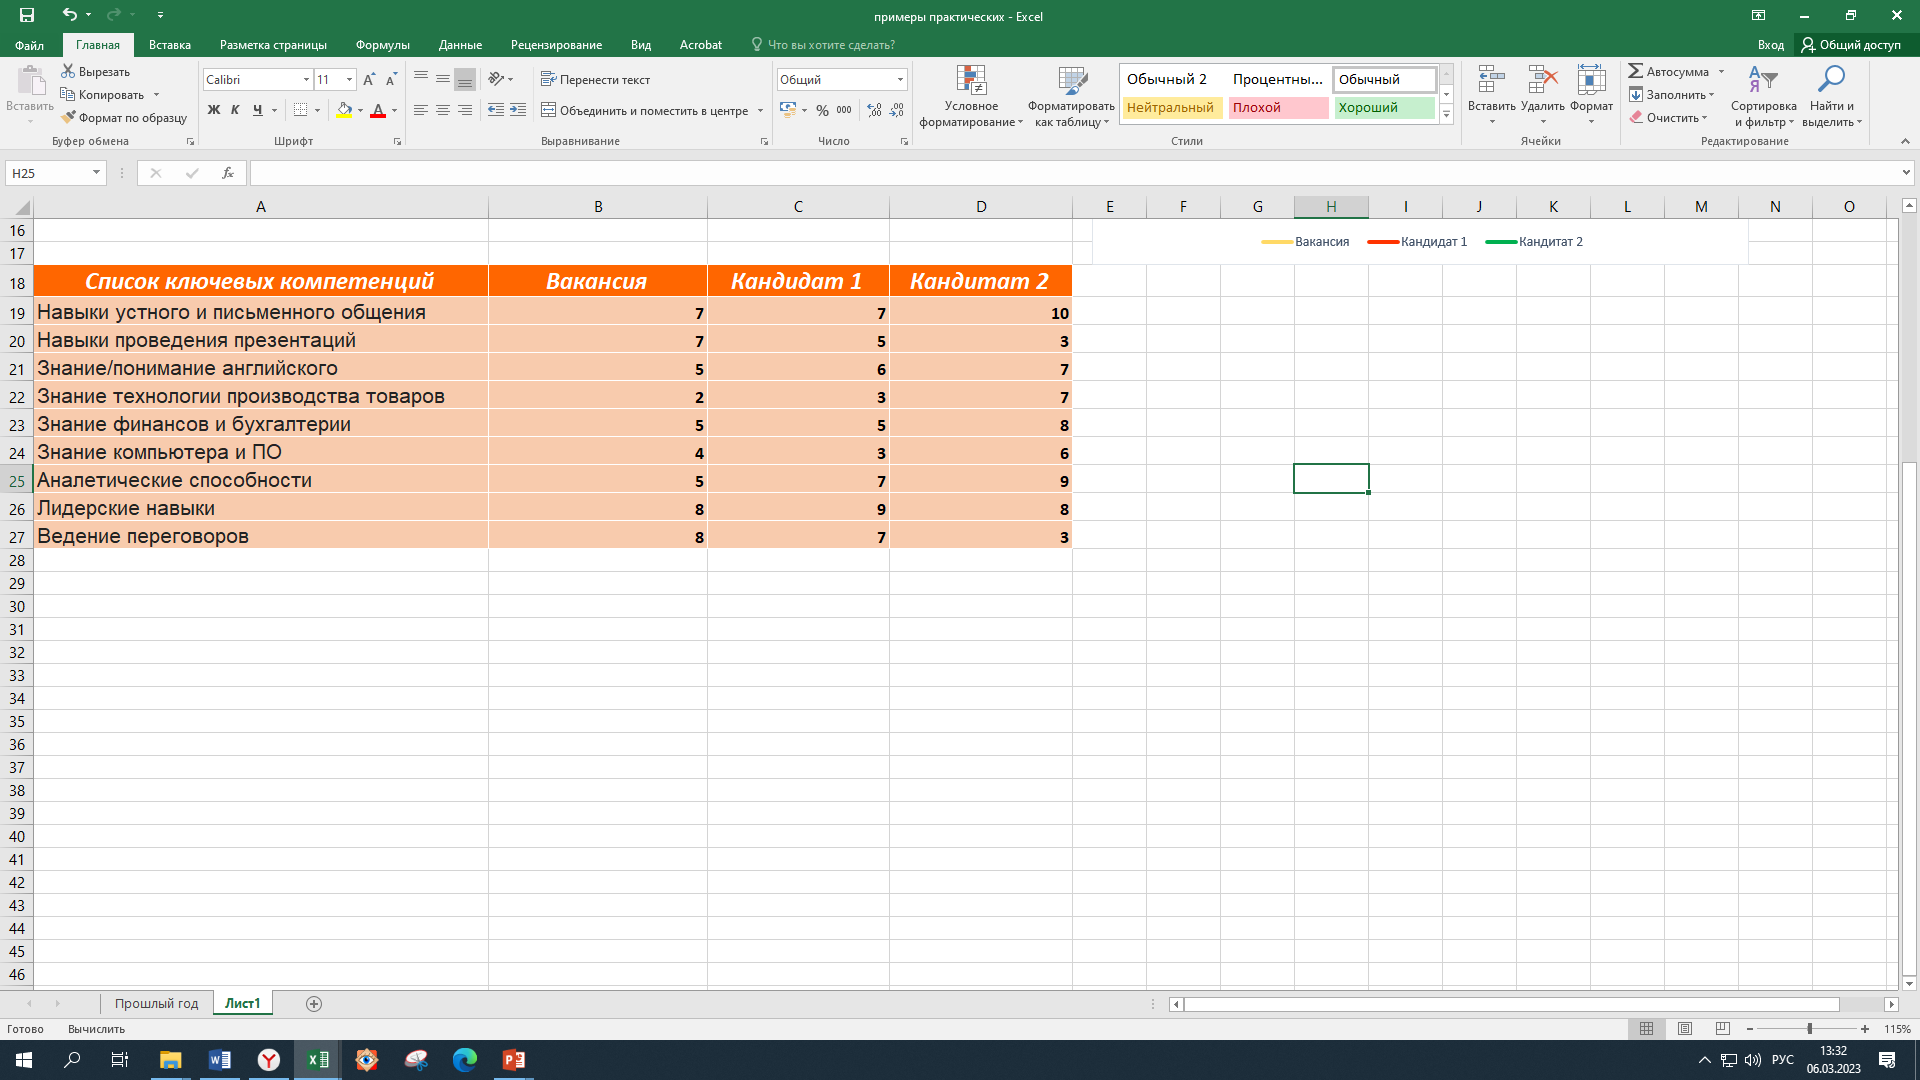Select cell B19 with value 7
The width and height of the screenshot is (1920, 1080).
tap(598, 313)
